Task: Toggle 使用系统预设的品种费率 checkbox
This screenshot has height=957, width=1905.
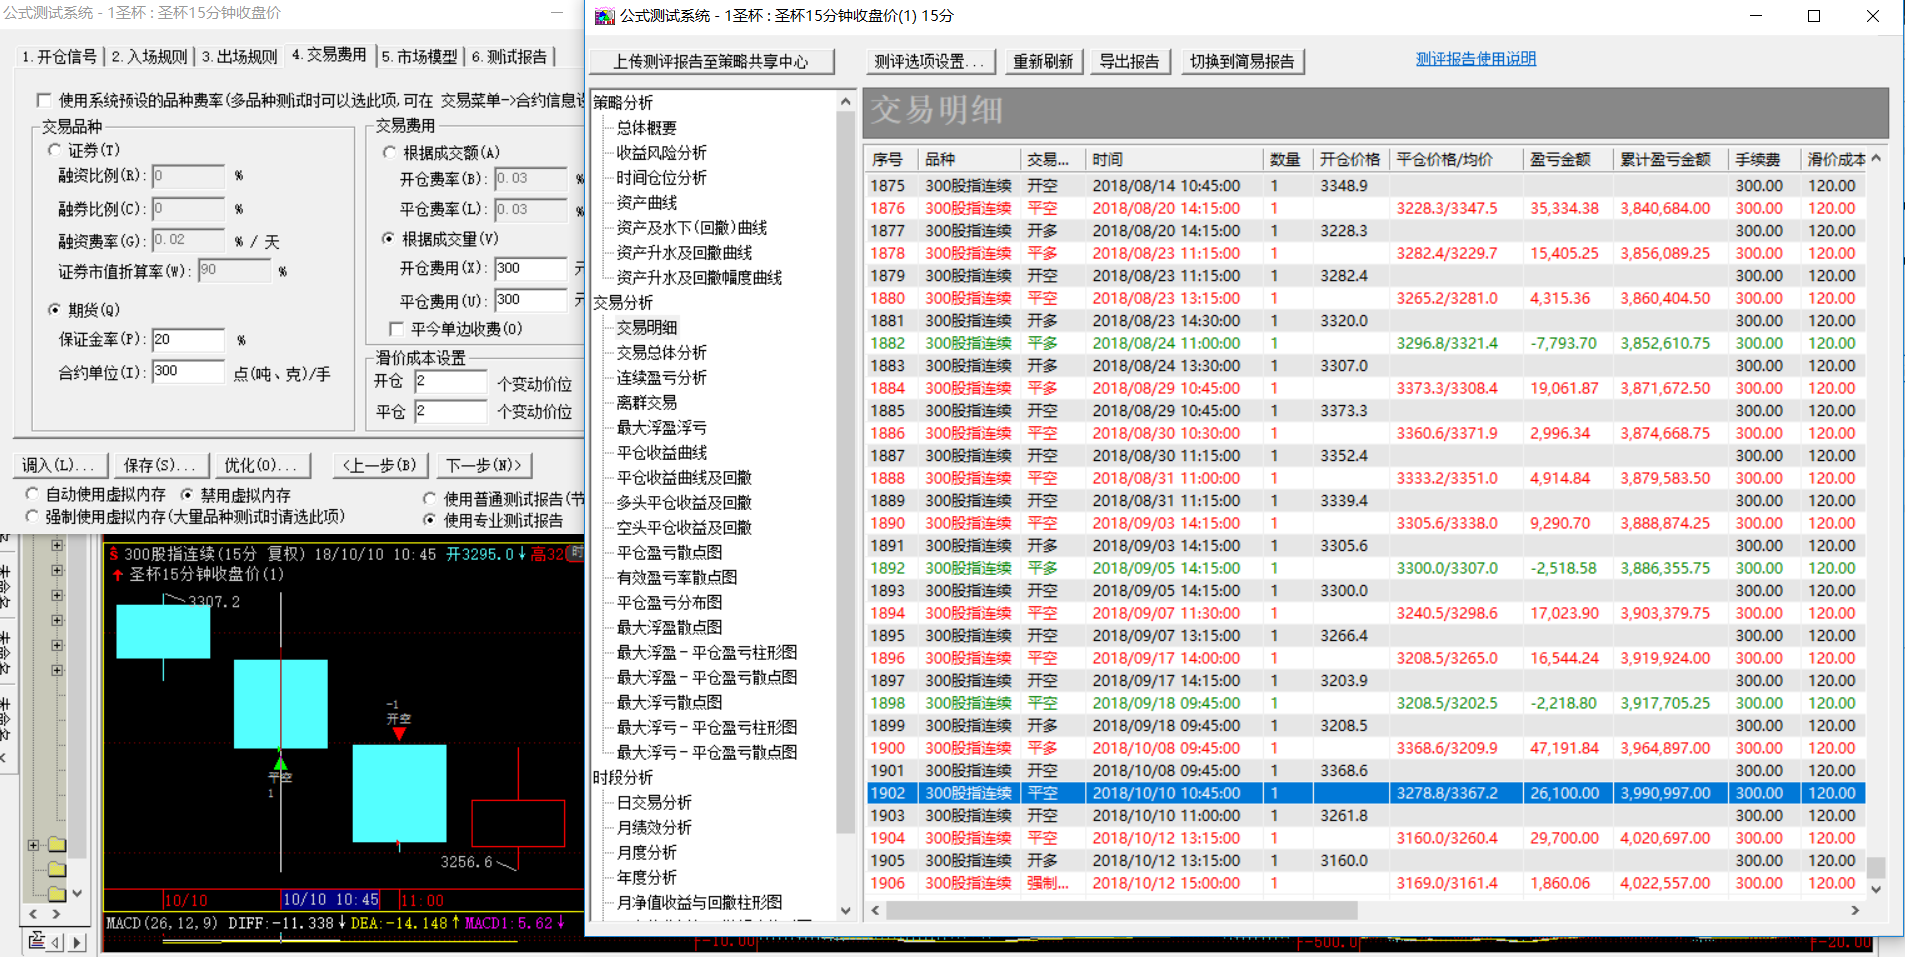Action: pyautogui.click(x=43, y=100)
